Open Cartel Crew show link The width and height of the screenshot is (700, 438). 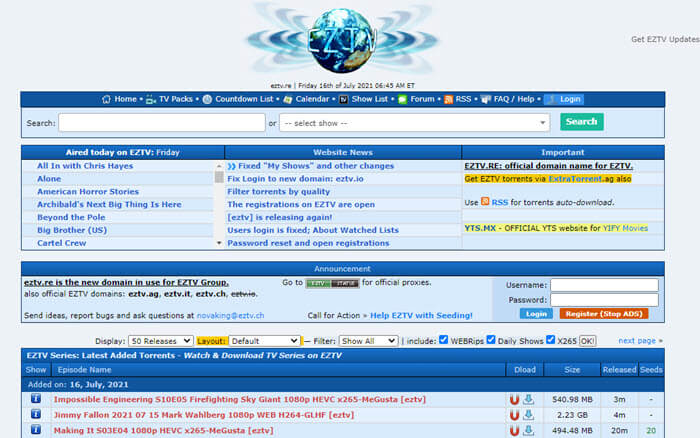62,243
